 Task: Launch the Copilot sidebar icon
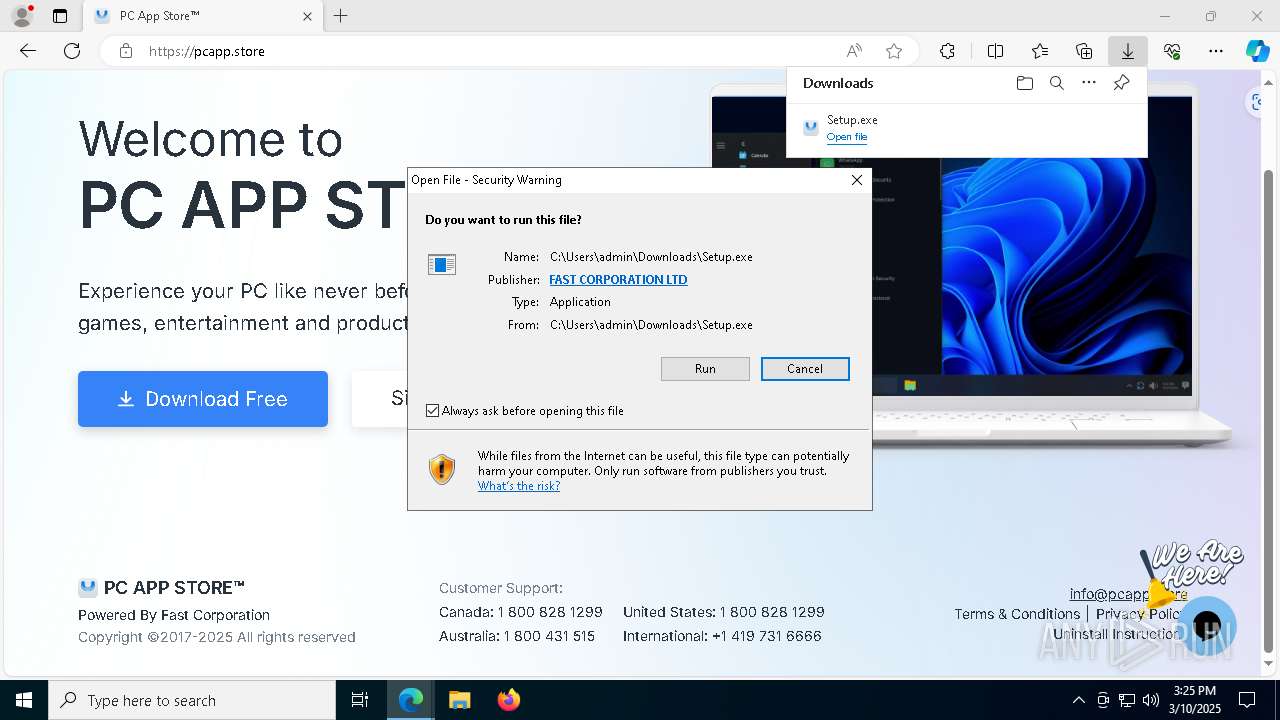click(1257, 51)
